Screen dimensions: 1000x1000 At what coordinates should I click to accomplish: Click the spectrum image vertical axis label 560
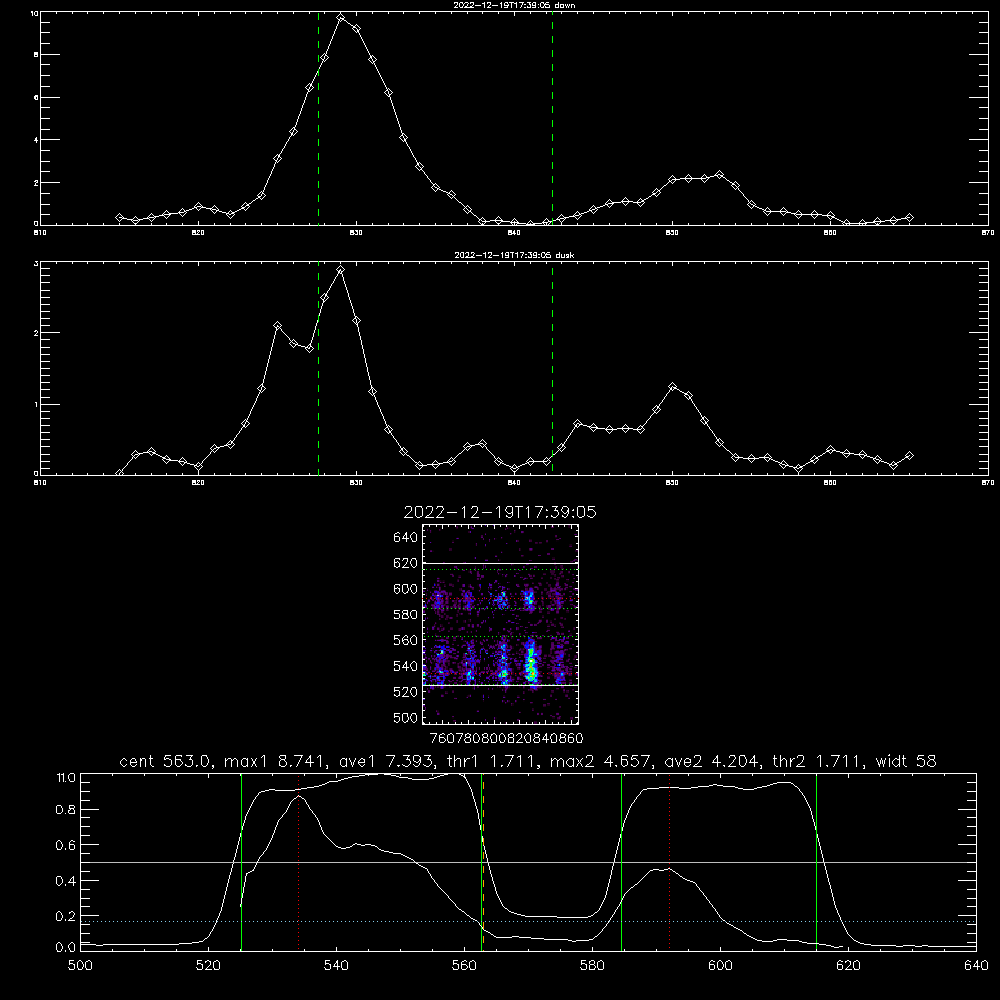click(405, 640)
